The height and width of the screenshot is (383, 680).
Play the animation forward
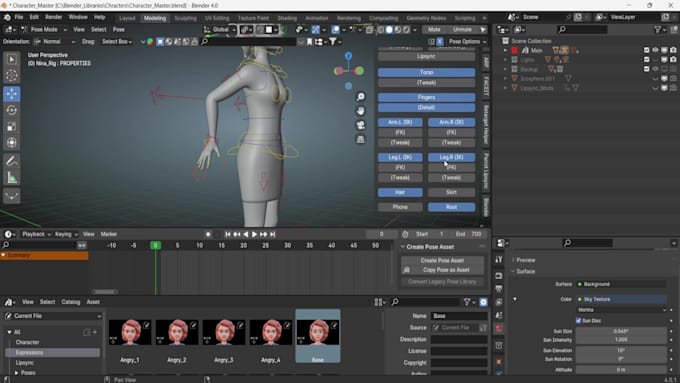(x=255, y=234)
